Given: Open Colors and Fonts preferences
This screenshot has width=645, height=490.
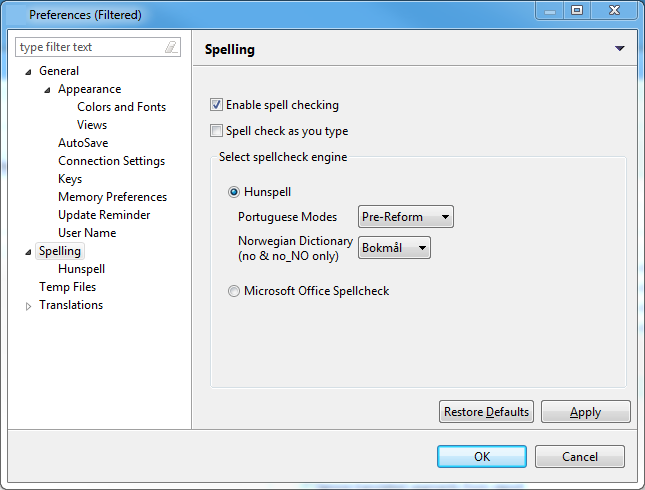Looking at the screenshot, I should pyautogui.click(x=121, y=107).
